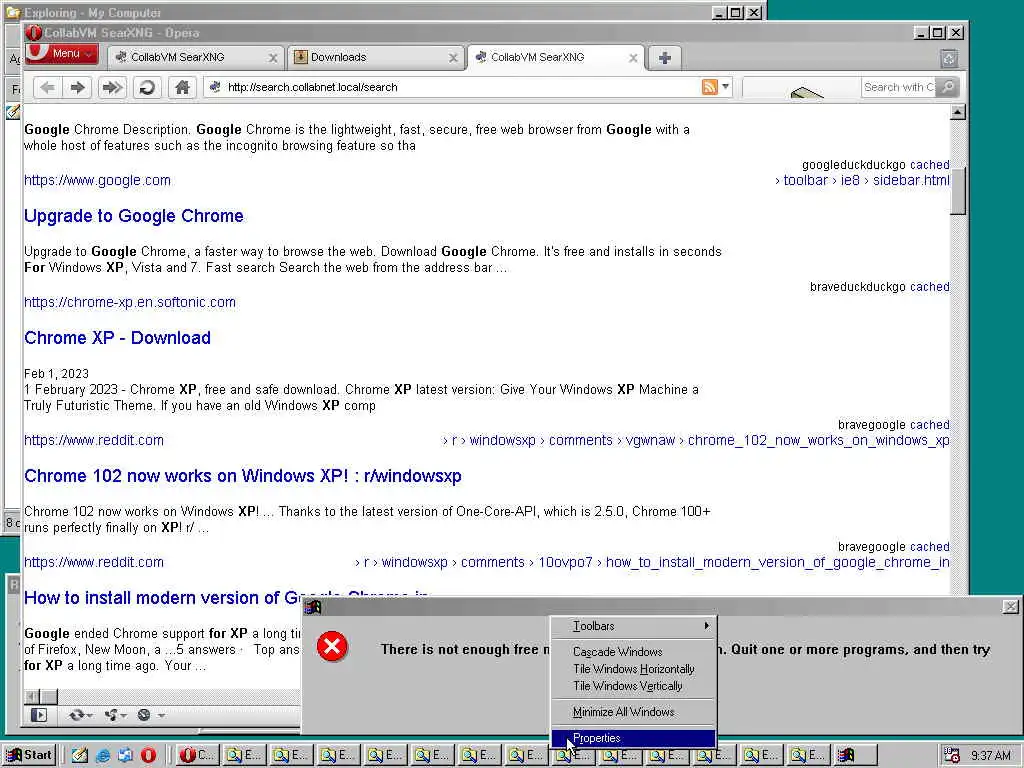Image resolution: width=1024 pixels, height=768 pixels.
Task: Choose Cascade Windows from context menu
Action: tap(633, 652)
